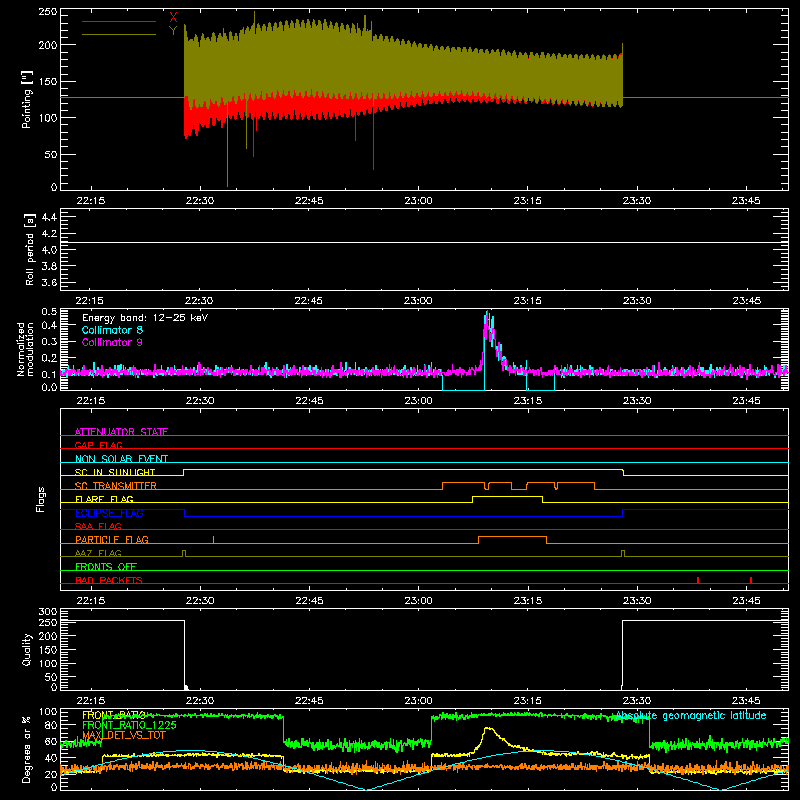The image size is (800, 800).
Task: Click the 23:00 time label under Pointing plot
Action: [418, 201]
